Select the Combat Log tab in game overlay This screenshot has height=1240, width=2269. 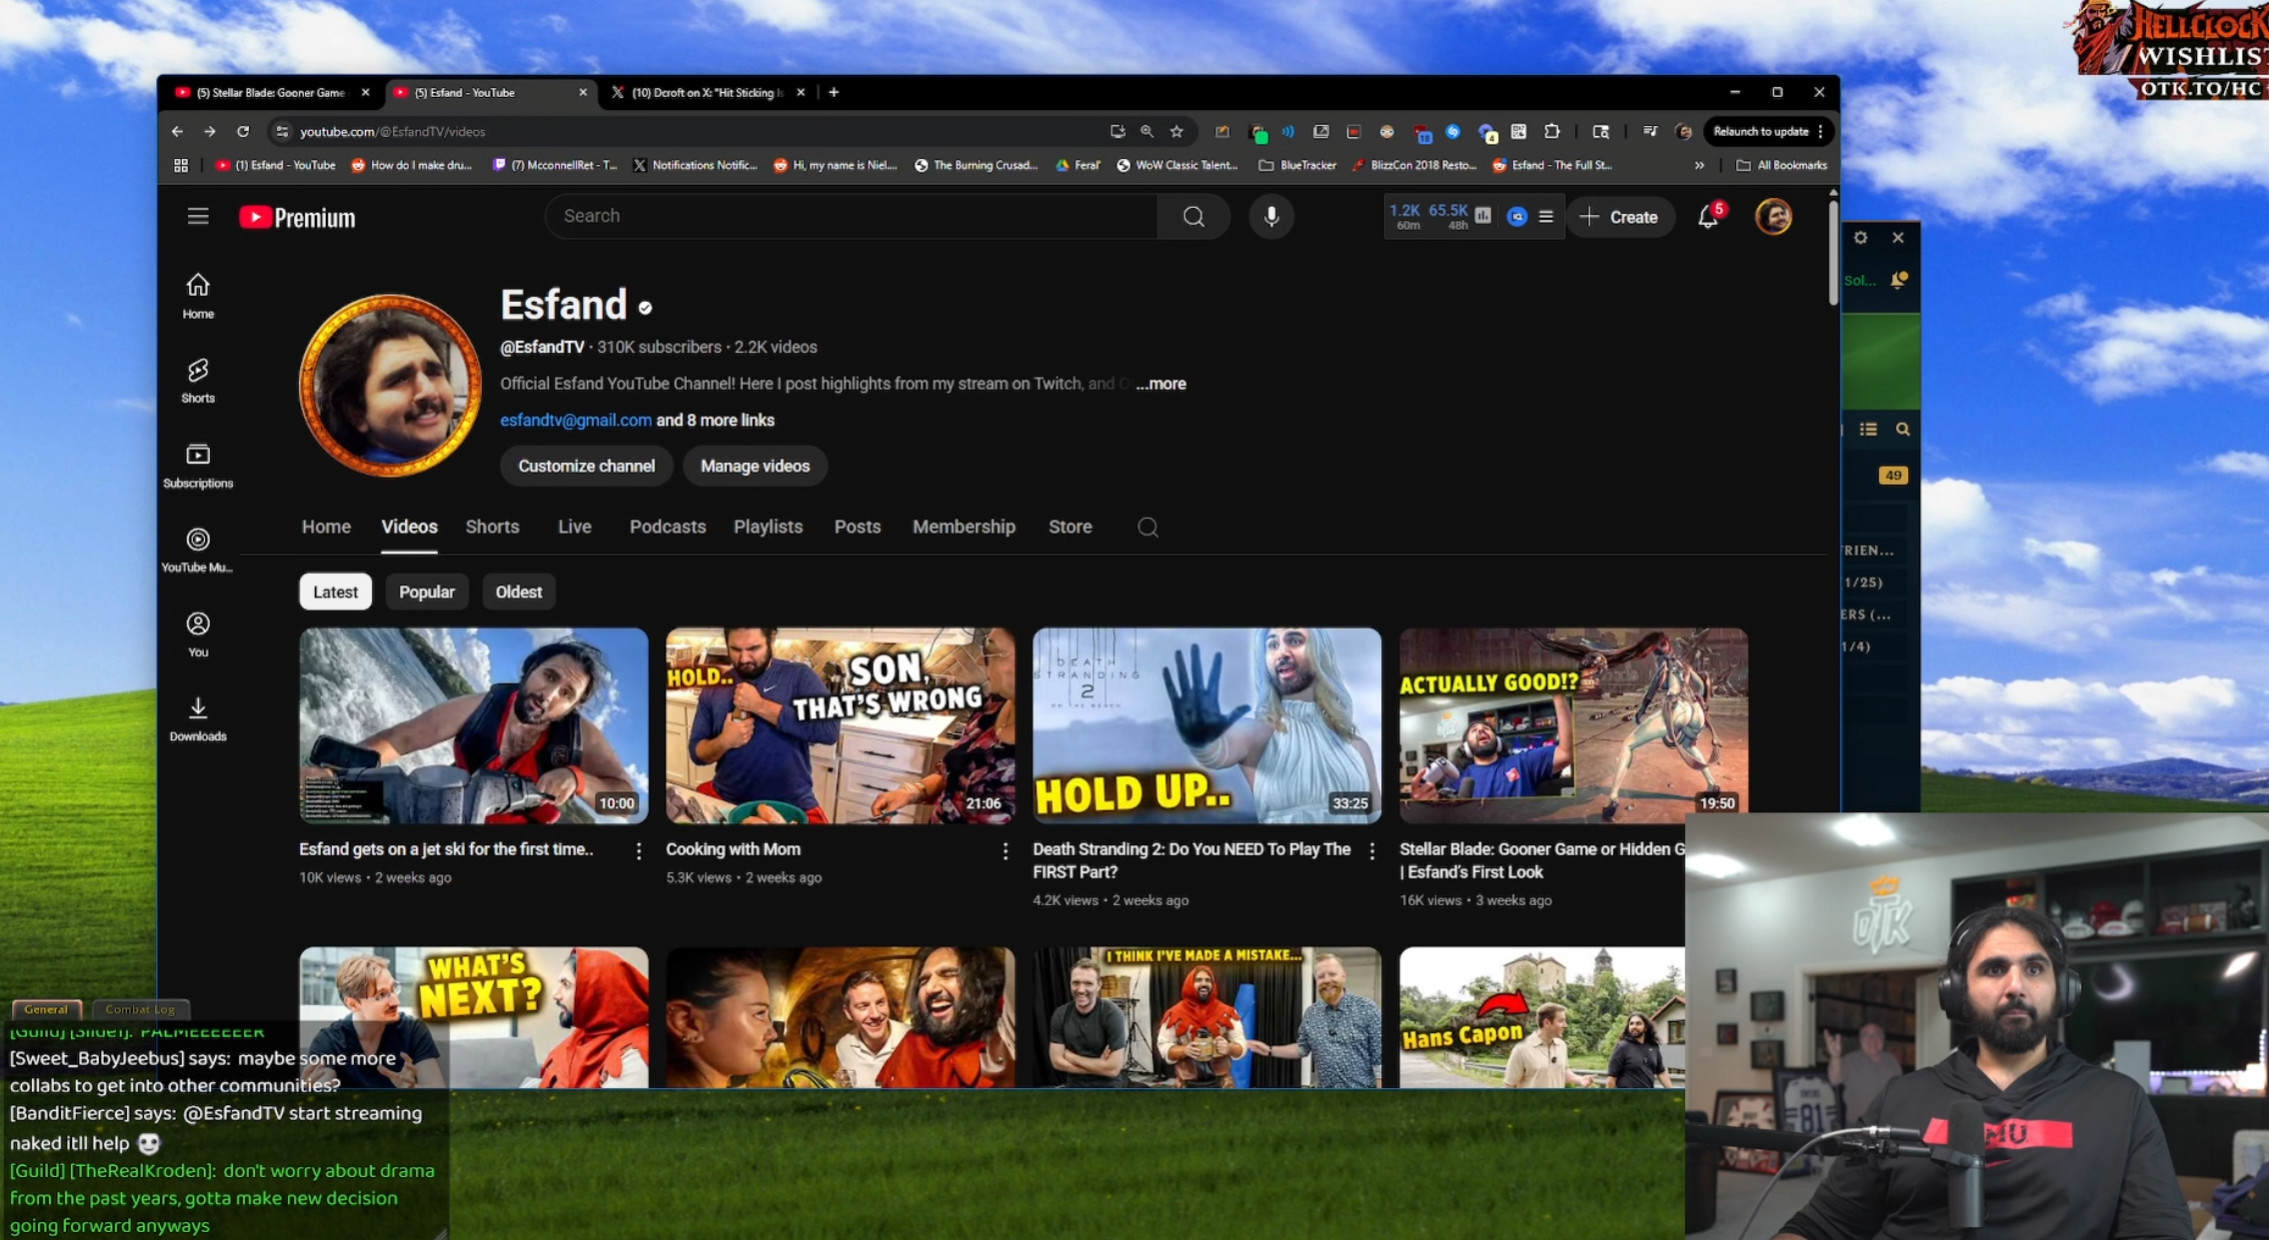coord(140,1009)
